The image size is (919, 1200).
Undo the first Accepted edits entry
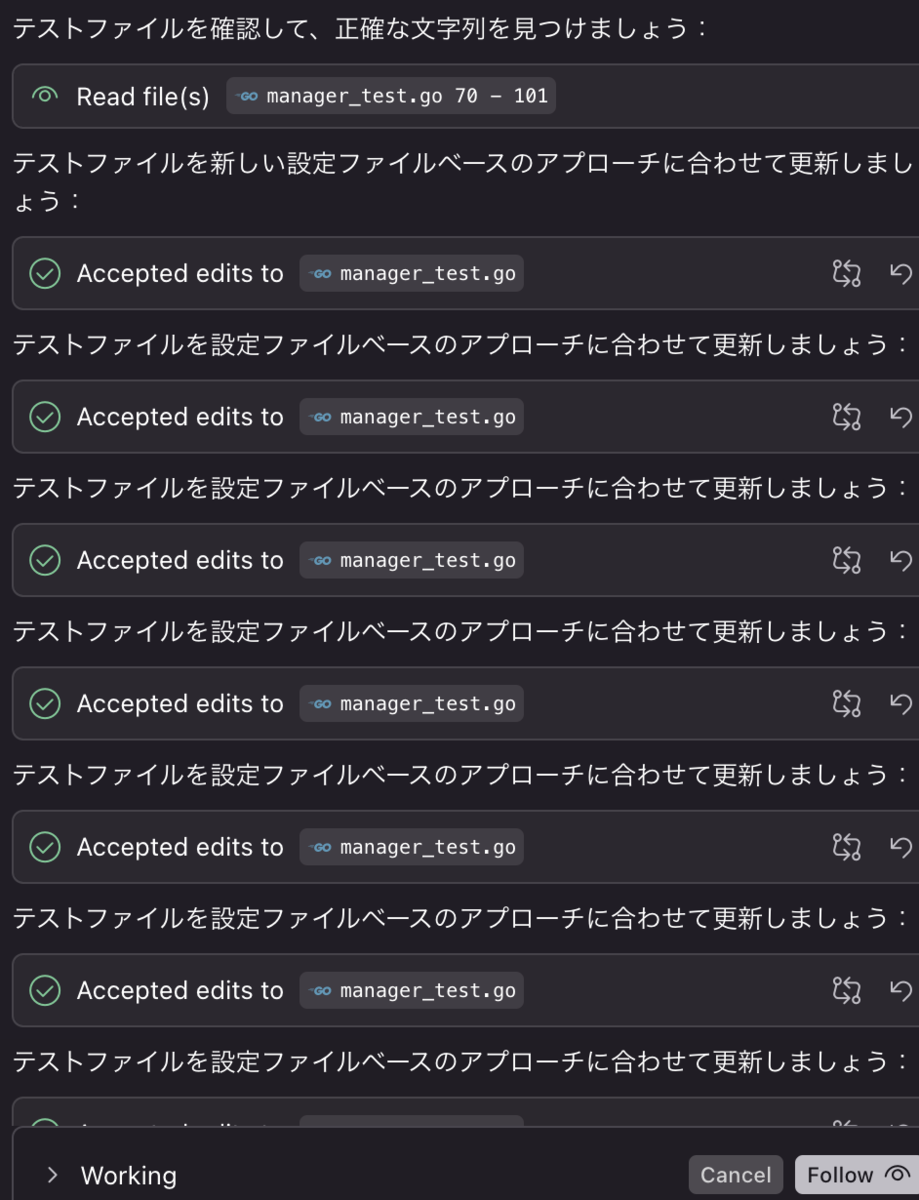point(901,273)
